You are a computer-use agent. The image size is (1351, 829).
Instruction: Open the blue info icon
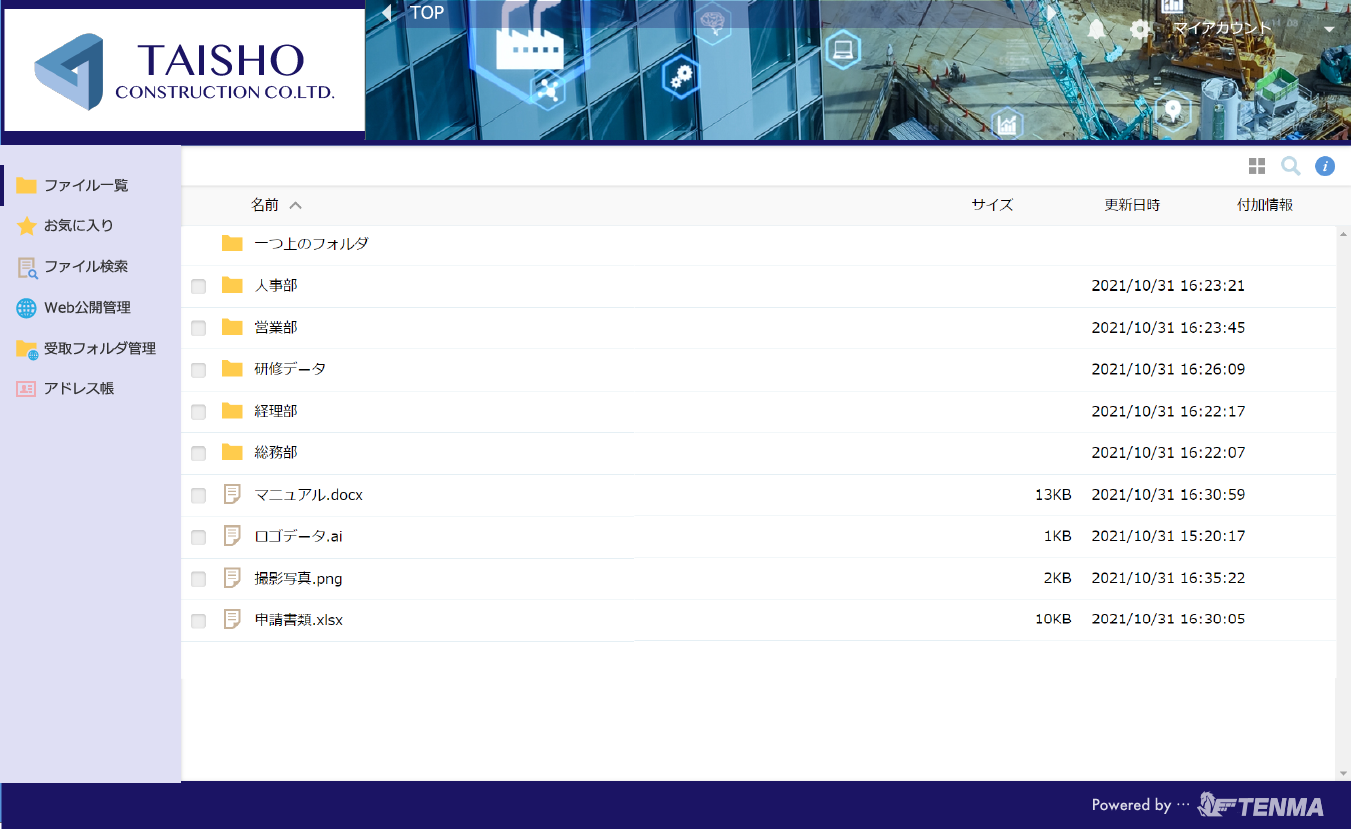[1325, 166]
